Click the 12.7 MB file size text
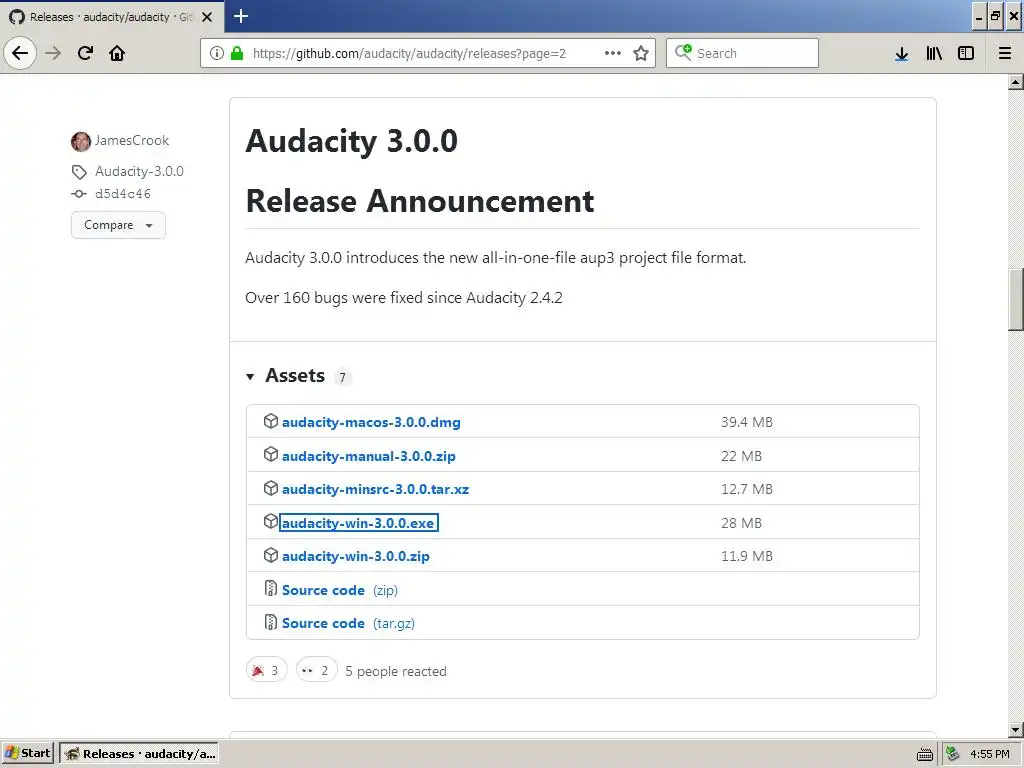This screenshot has width=1024, height=768. 746,489
